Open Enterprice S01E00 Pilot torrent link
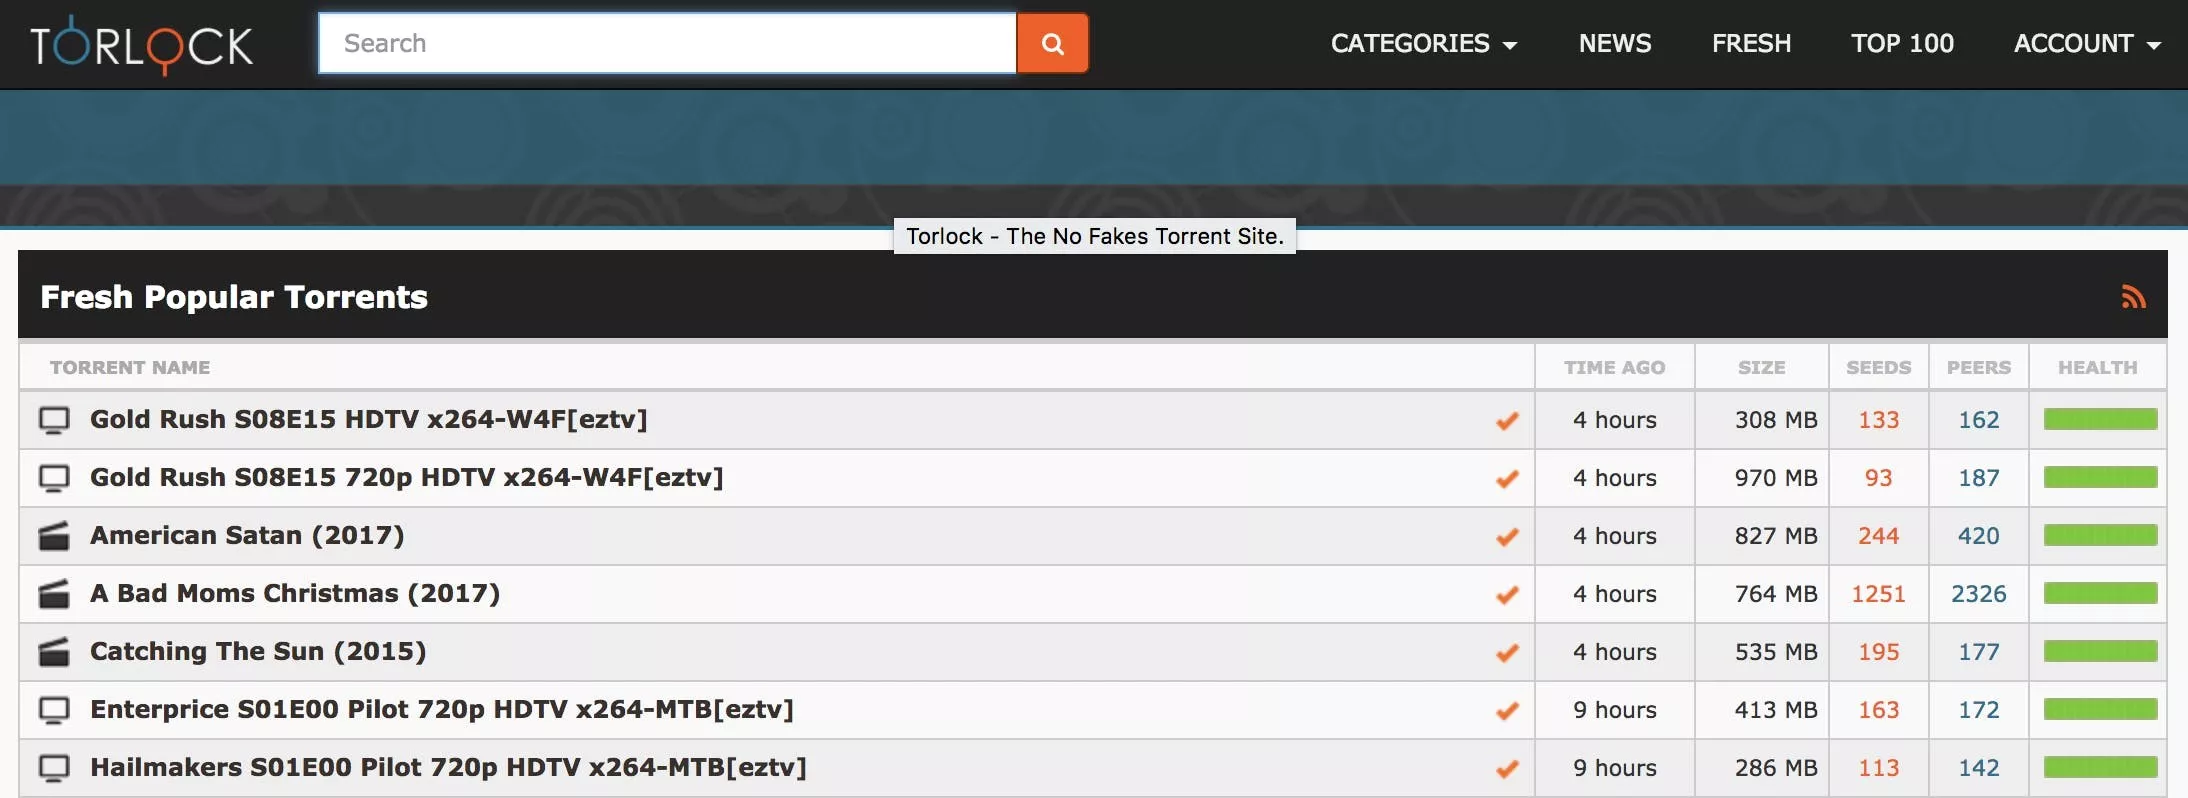Image resolution: width=2188 pixels, height=798 pixels. click(x=441, y=710)
